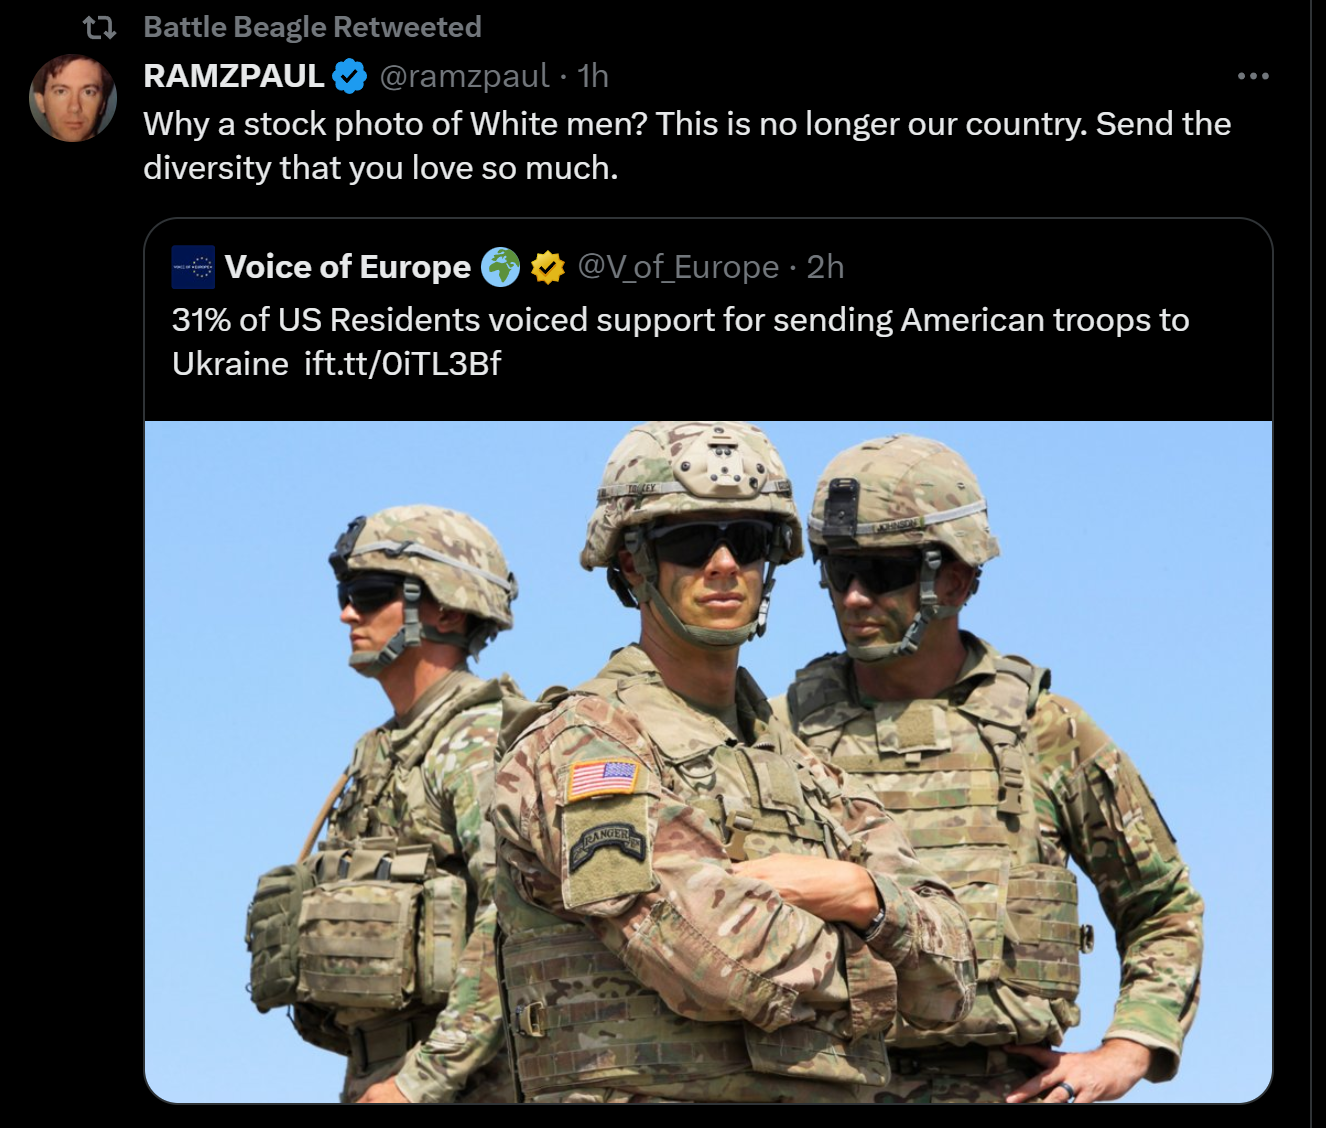Open the "Battle Beagle Retweeted" link
The width and height of the screenshot is (1326, 1128).
(x=311, y=27)
